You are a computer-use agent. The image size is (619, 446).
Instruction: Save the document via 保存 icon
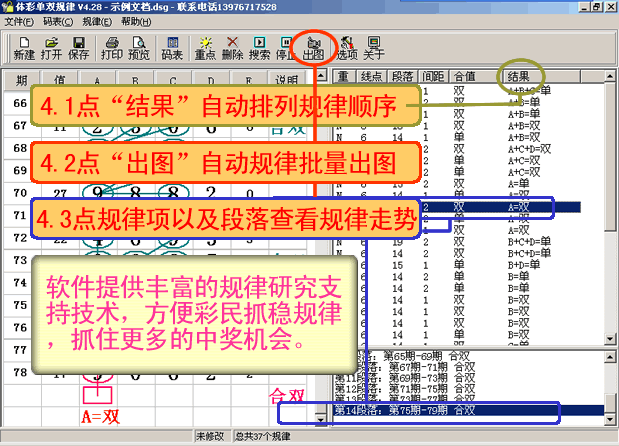[79, 48]
